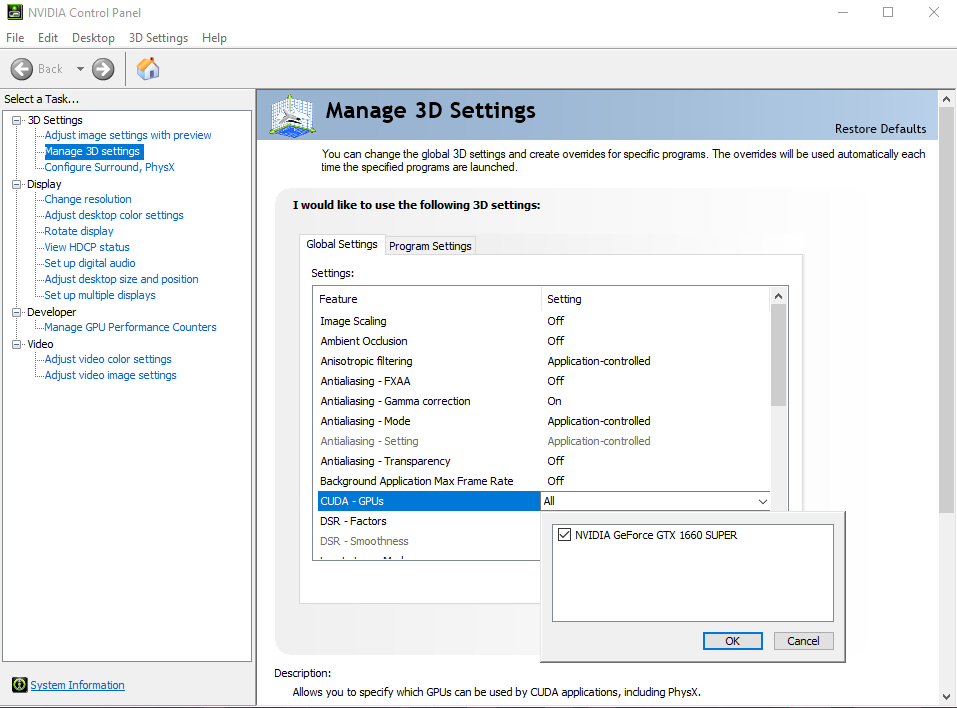Screen dimensions: 957x708
Task: Open the Back history dropdown arrow
Action: pyautogui.click(x=80, y=69)
